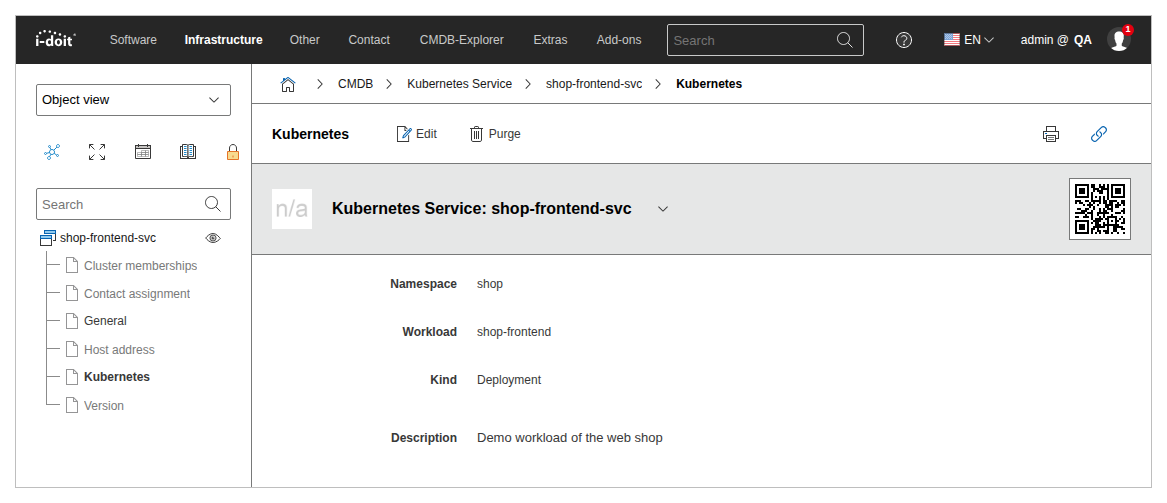
Task: Click the Kind value "Deployment"
Action: (509, 379)
